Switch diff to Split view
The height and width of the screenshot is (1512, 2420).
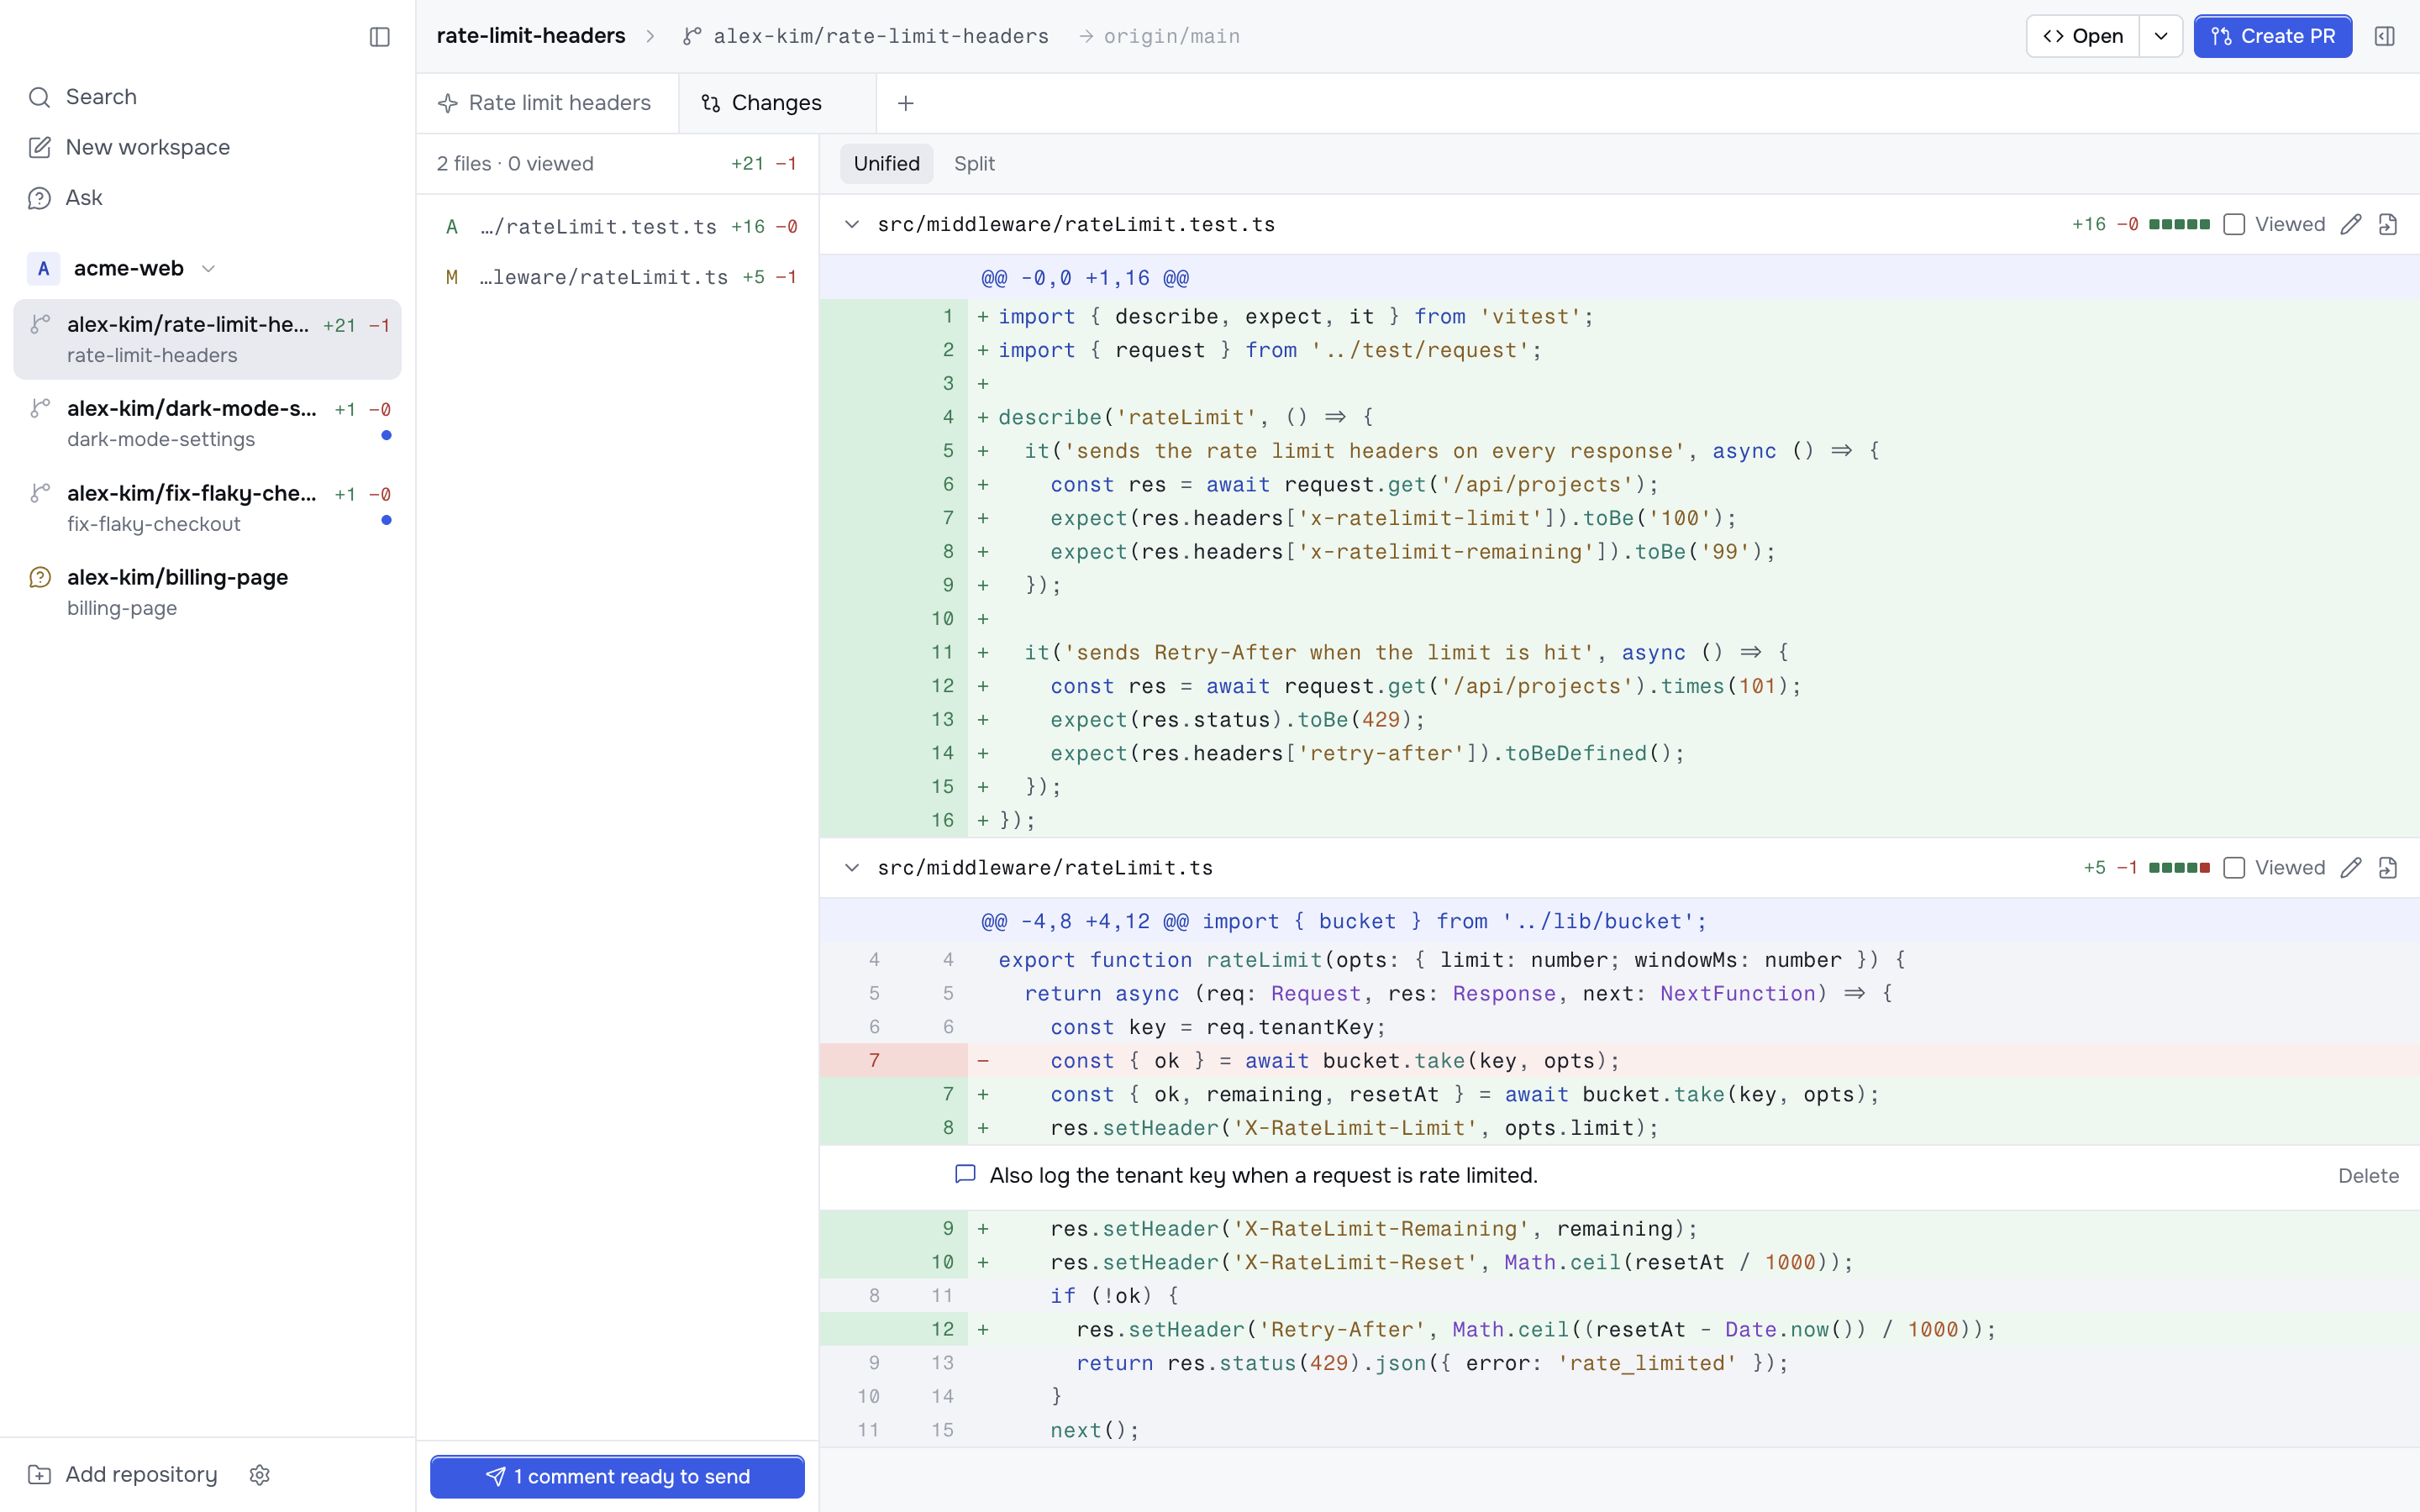[974, 164]
